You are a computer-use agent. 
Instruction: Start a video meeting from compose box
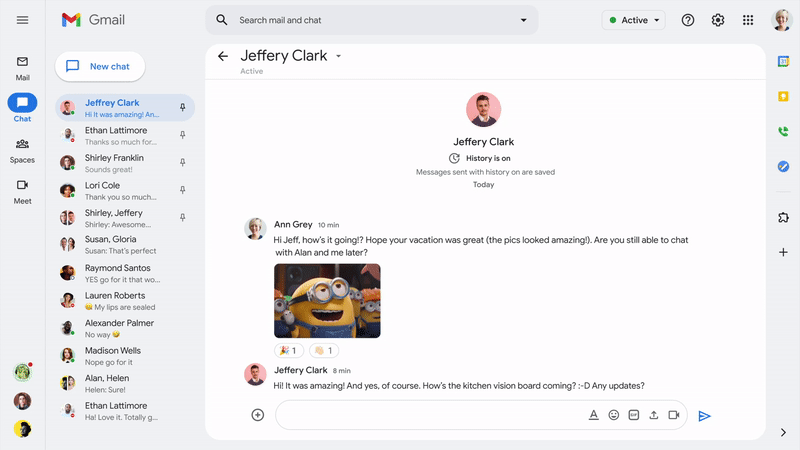point(674,415)
